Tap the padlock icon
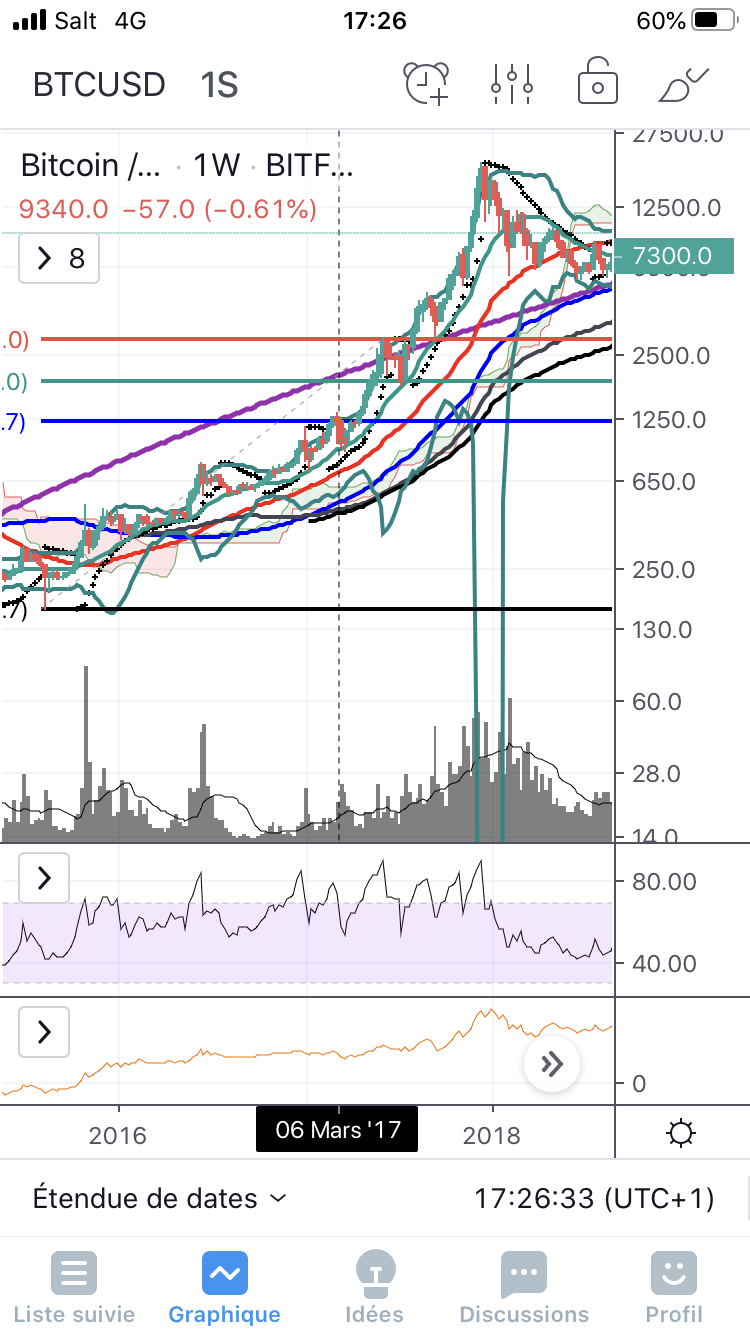Viewport: 750px width, 1334px height. point(597,84)
